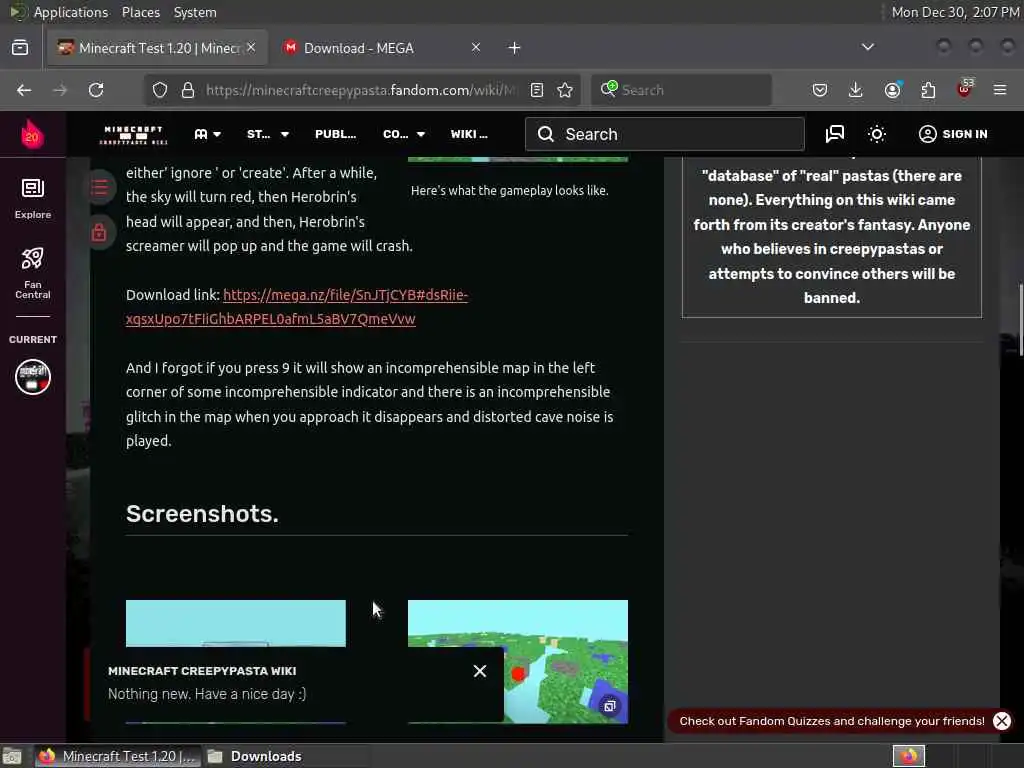Image resolution: width=1024 pixels, height=768 pixels.
Task: Select Minecraft Test Firefox window in taskbar
Action: [116, 756]
